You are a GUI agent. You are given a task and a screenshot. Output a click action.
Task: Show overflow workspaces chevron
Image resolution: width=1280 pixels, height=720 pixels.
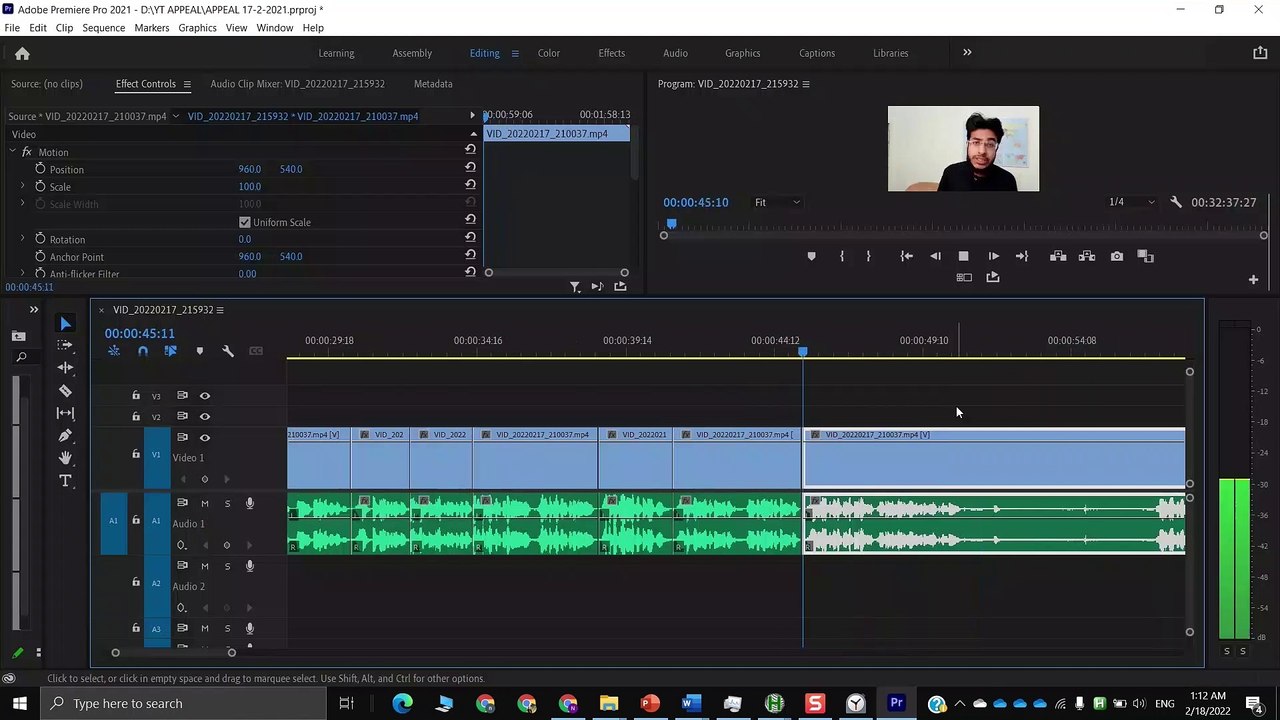[x=967, y=53]
